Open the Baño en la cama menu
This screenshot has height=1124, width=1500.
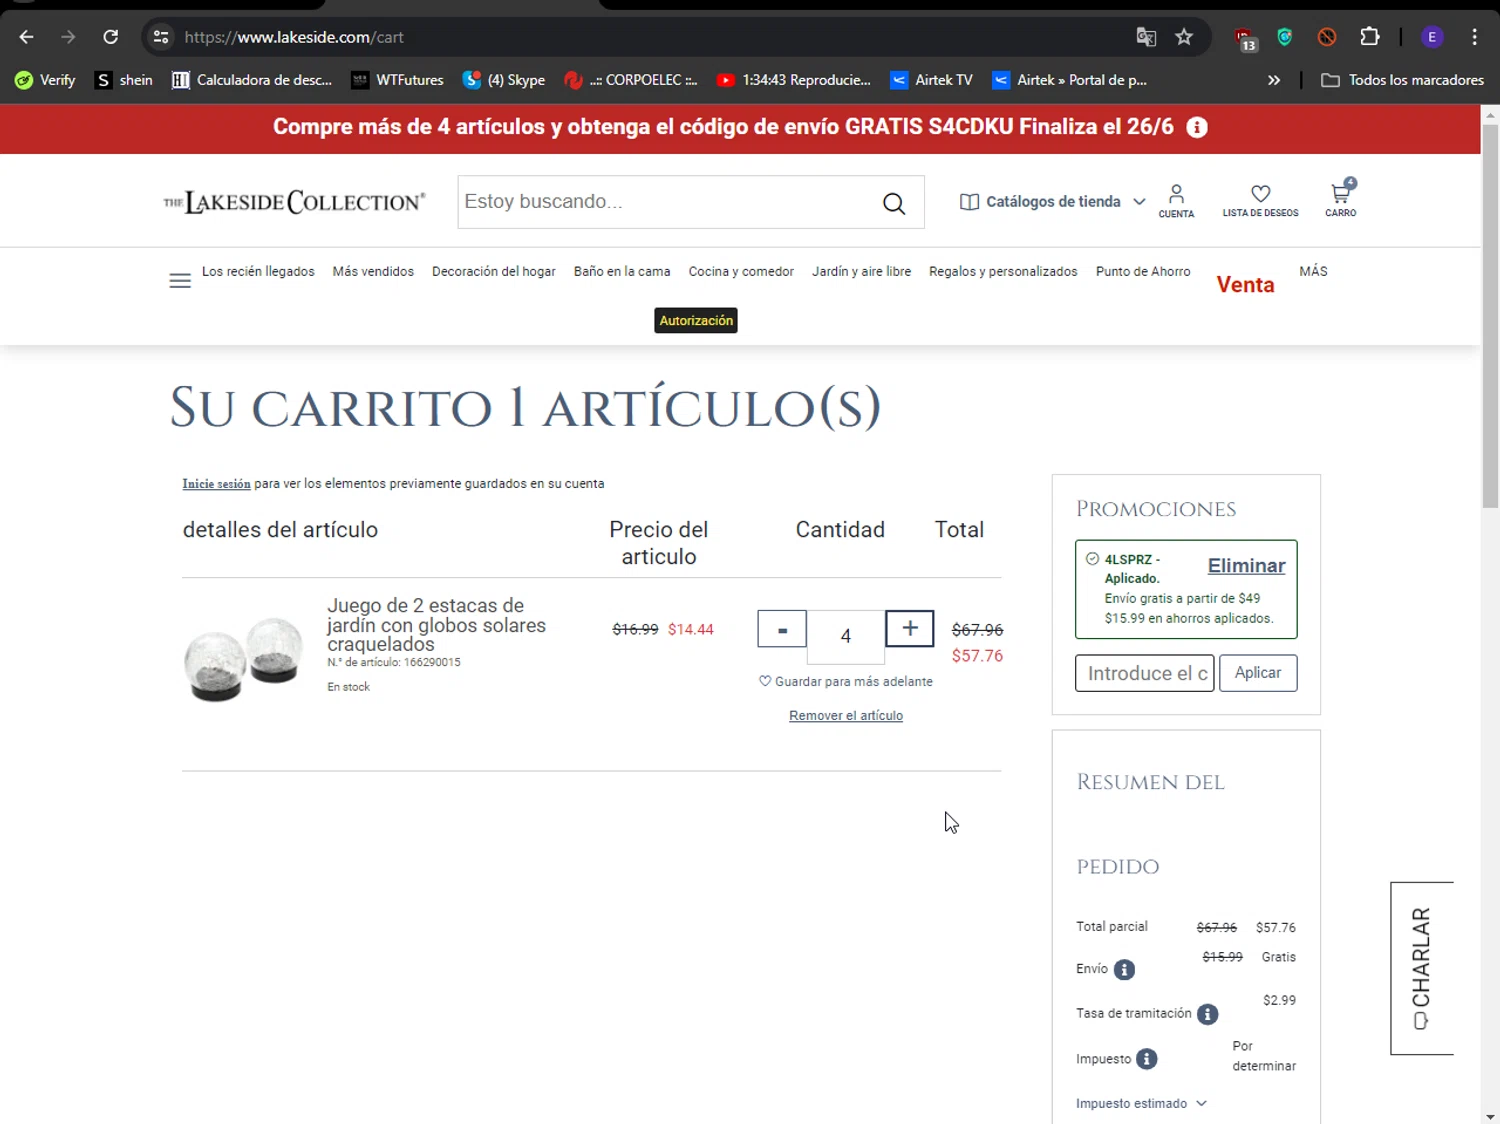pos(622,272)
